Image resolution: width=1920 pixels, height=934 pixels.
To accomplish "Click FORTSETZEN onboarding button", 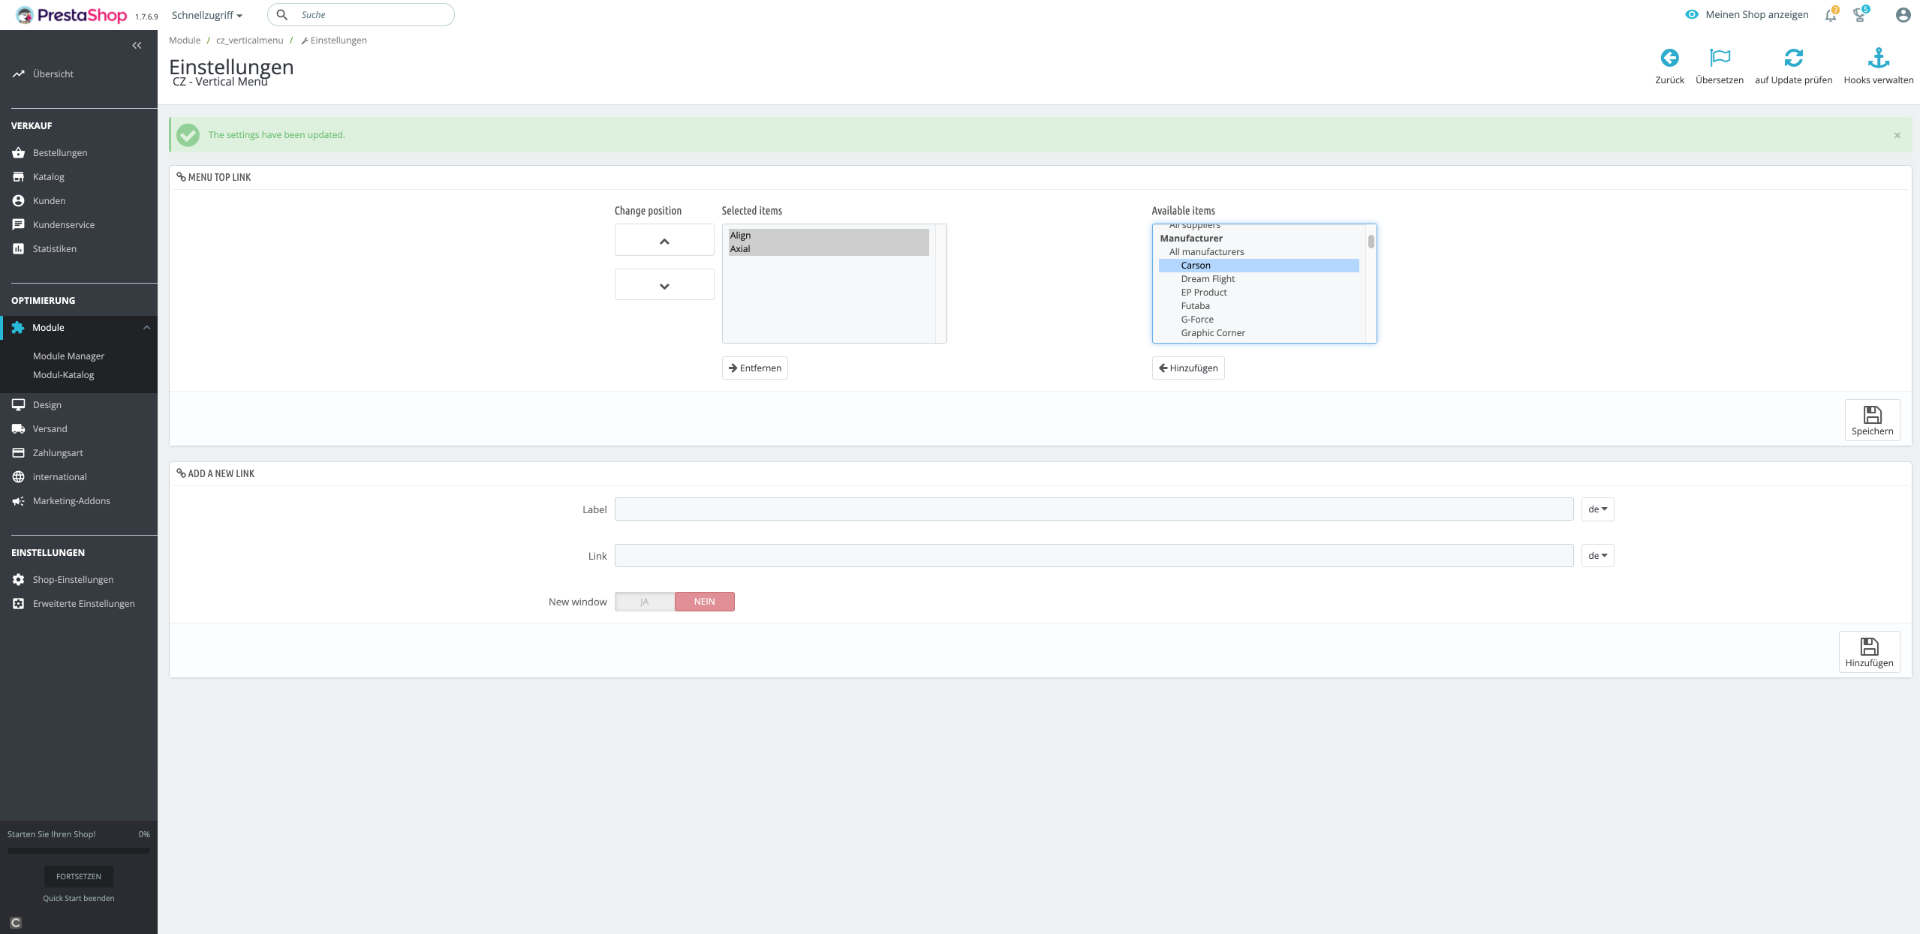I will pyautogui.click(x=78, y=876).
